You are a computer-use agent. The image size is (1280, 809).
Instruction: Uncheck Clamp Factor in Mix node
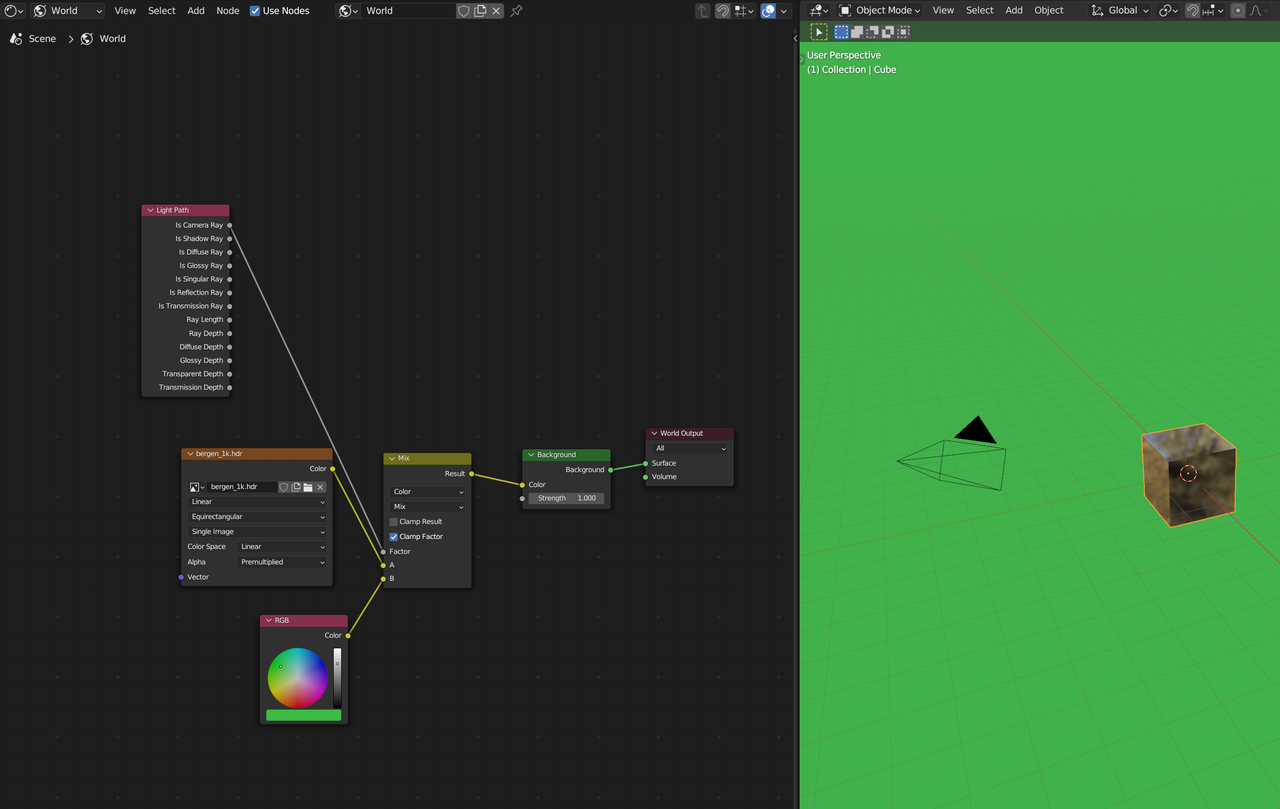(x=394, y=537)
